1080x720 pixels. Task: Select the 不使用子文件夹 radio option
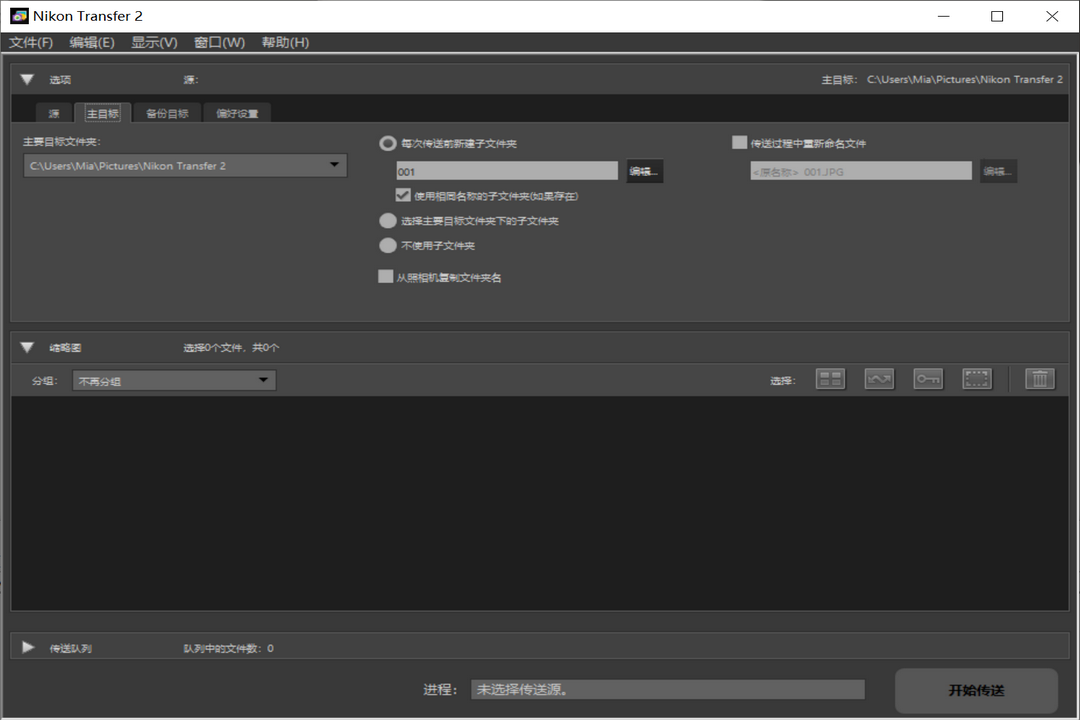(x=388, y=246)
